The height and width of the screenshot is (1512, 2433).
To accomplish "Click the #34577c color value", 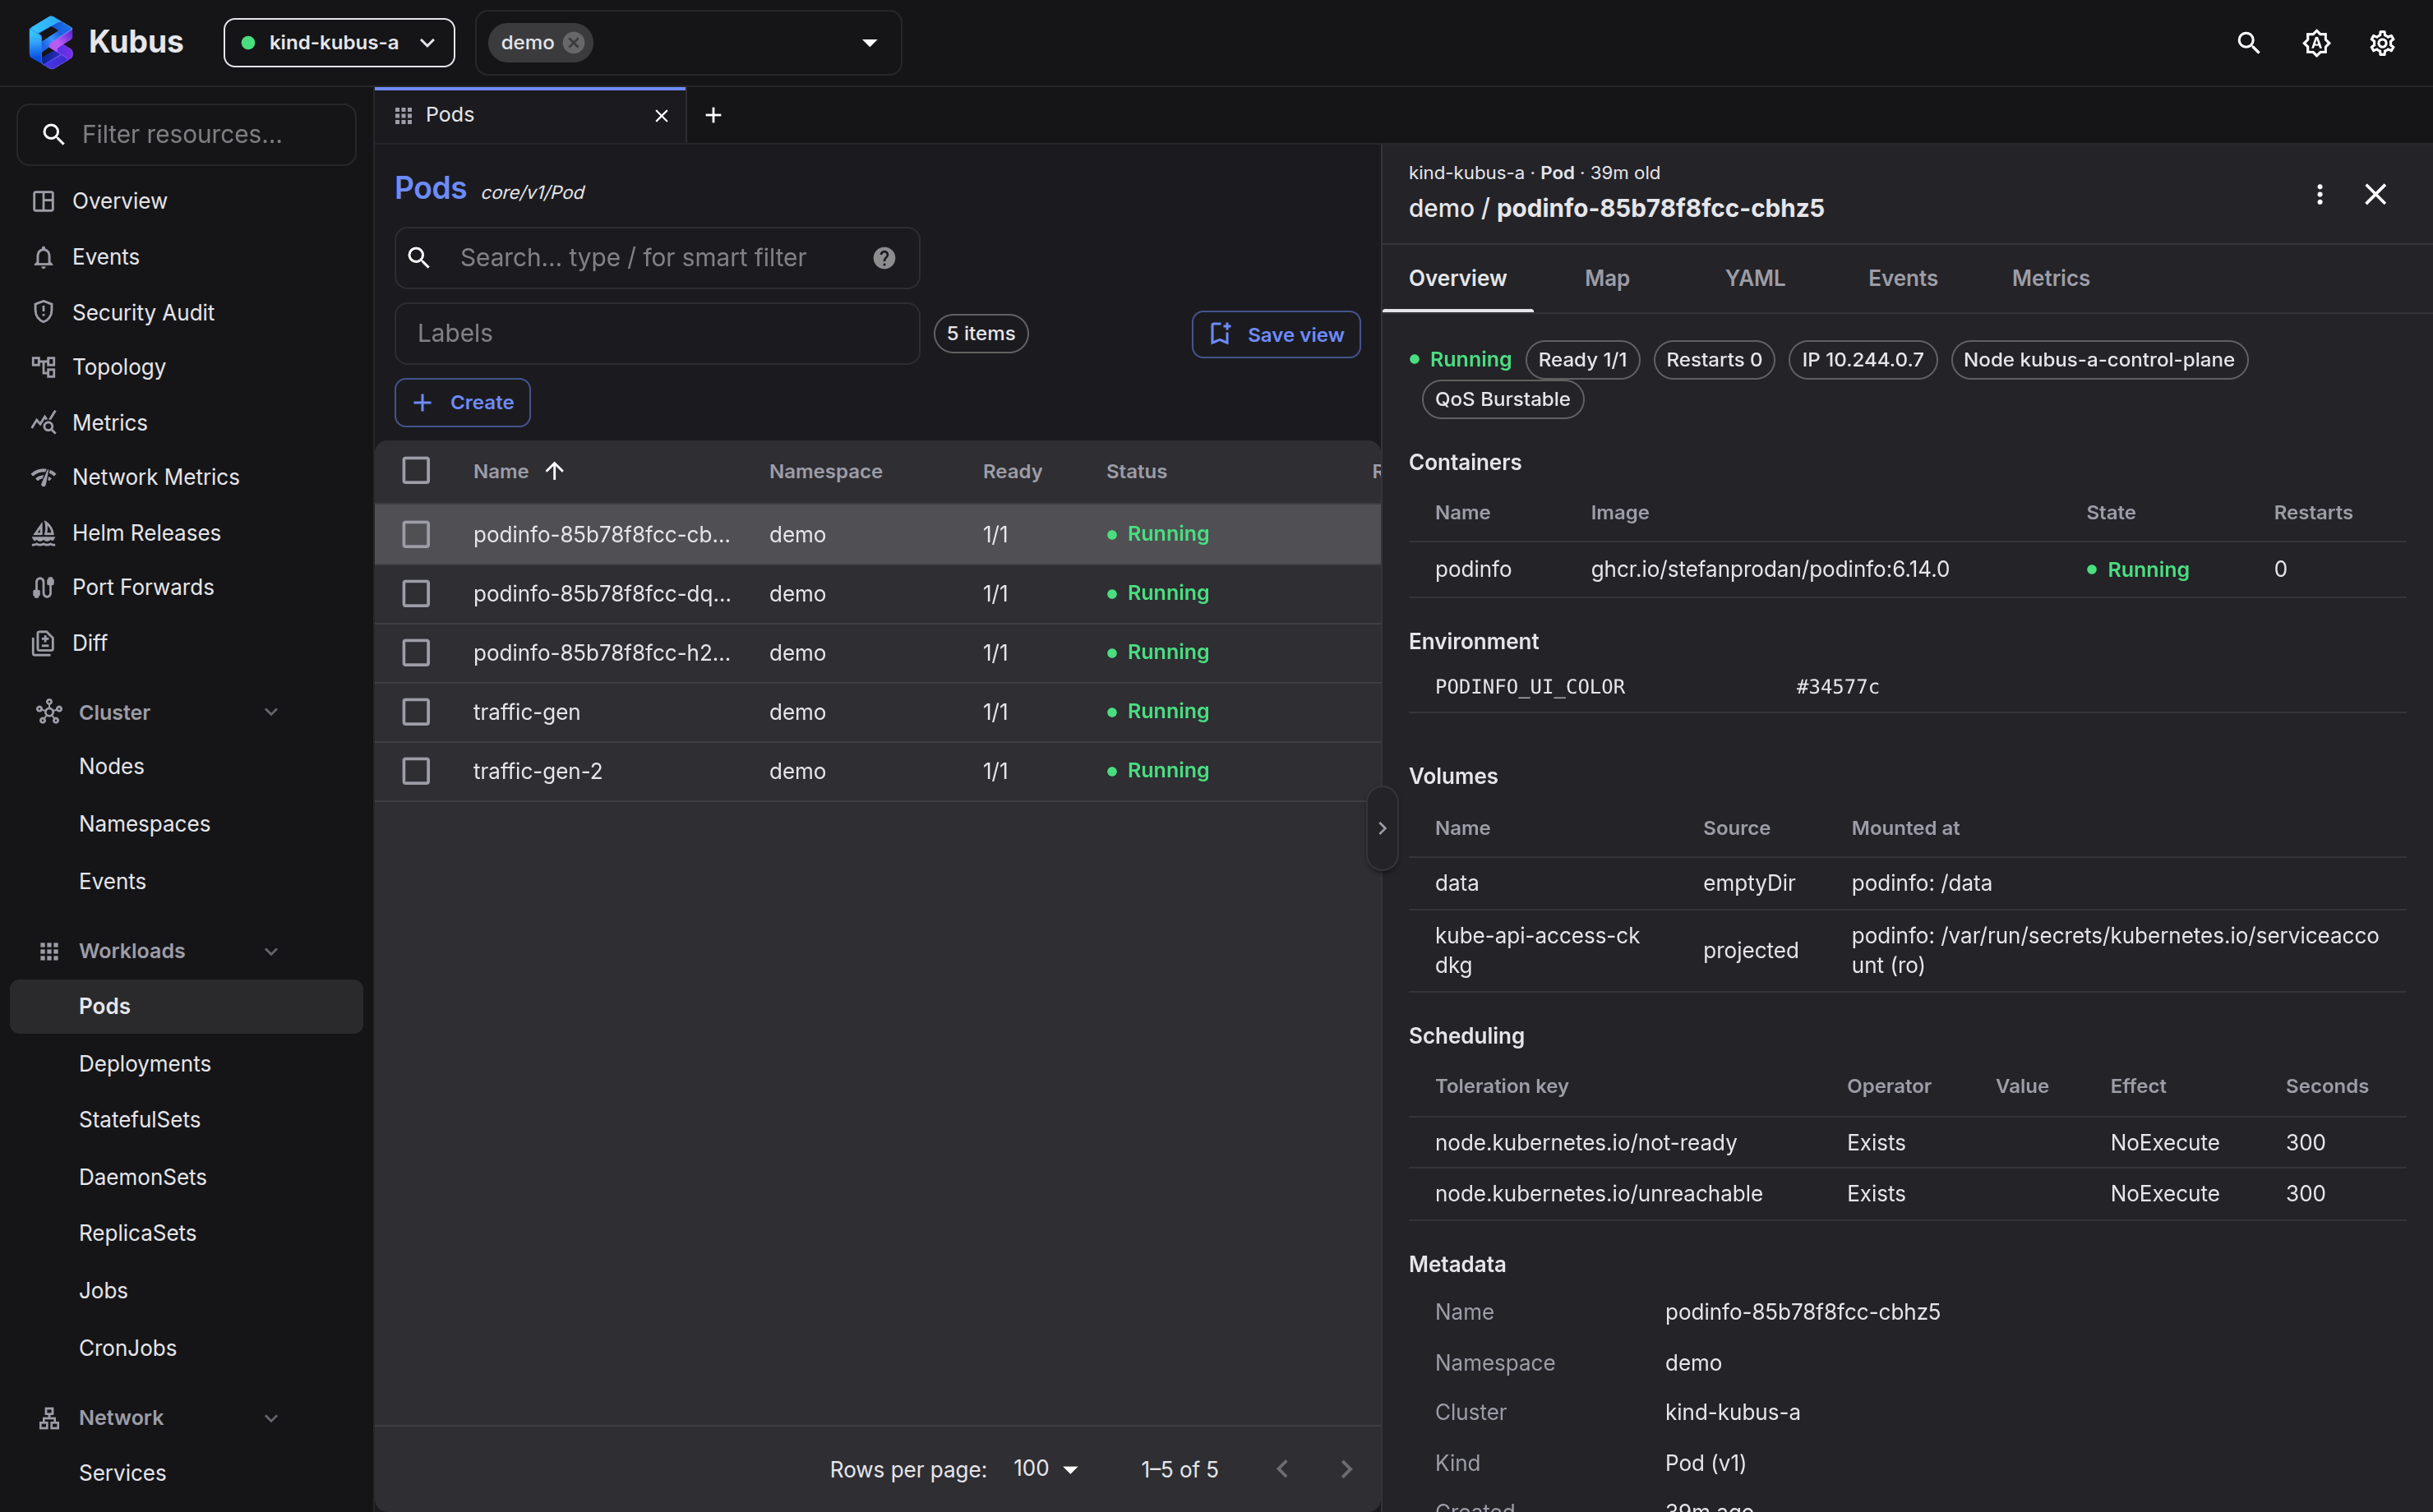I will (1837, 687).
